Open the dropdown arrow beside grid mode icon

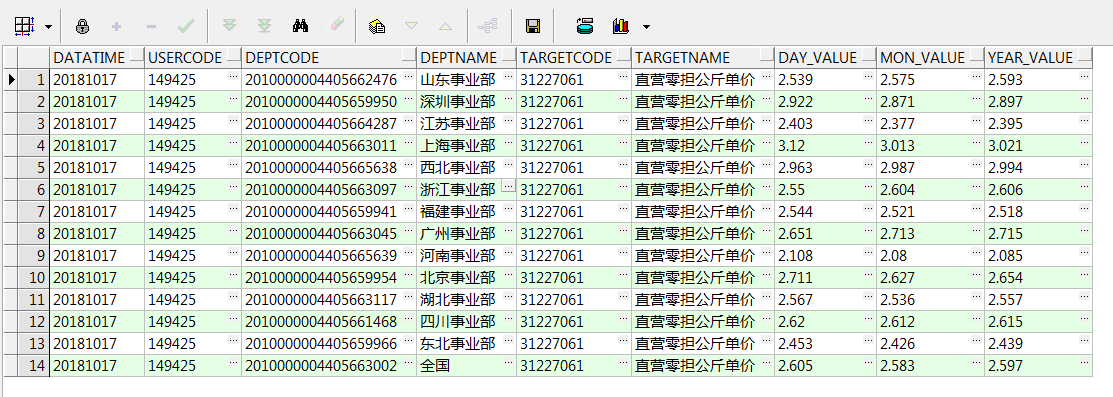pyautogui.click(x=48, y=27)
